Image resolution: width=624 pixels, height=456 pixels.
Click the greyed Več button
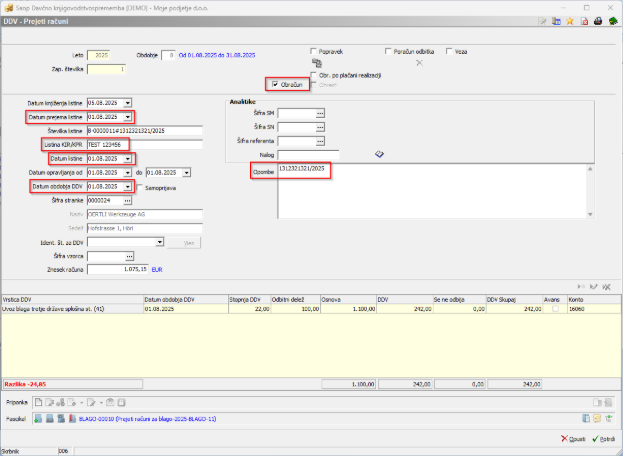pyautogui.click(x=184, y=242)
